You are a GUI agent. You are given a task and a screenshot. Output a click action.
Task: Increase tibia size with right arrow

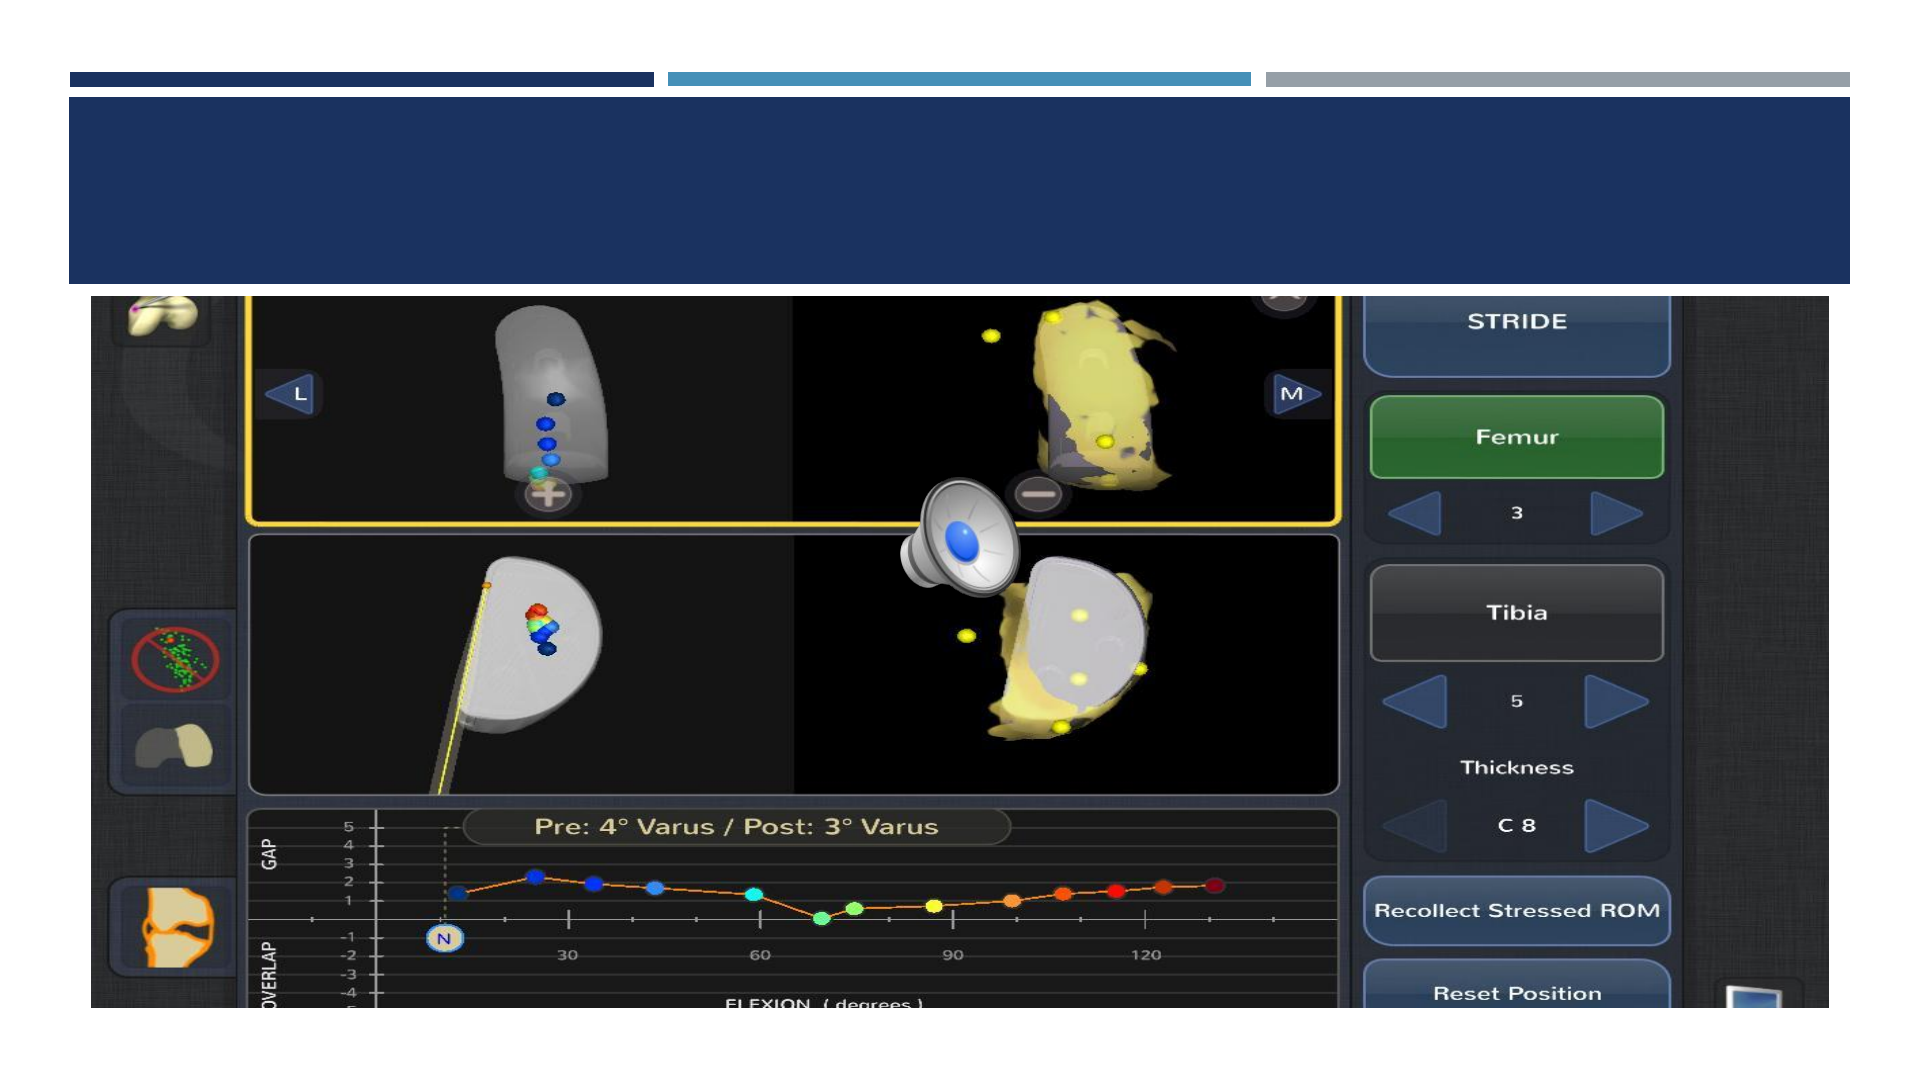pyautogui.click(x=1616, y=701)
